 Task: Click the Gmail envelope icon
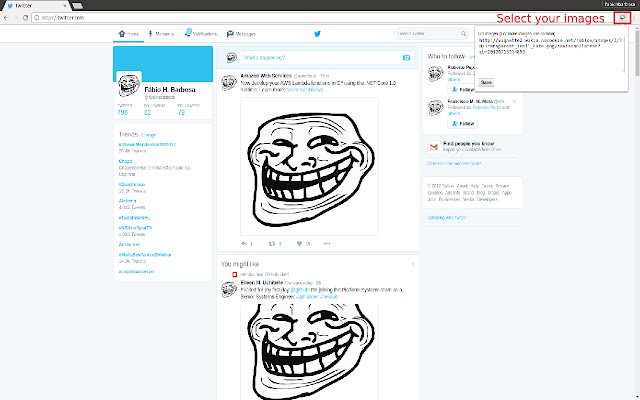point(433,147)
